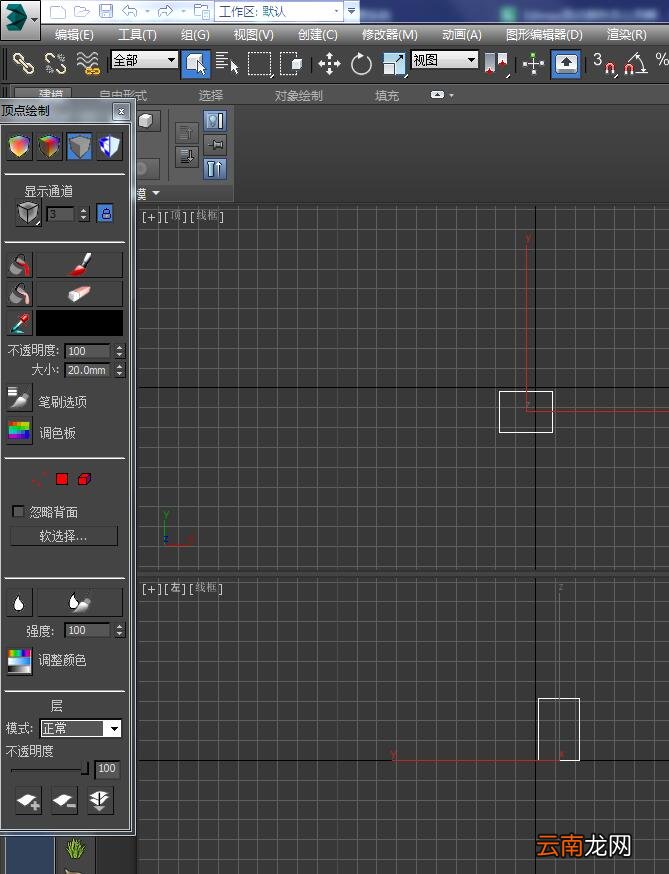Toggle Window/Crossing selection mode
This screenshot has width=669, height=874.
point(292,64)
